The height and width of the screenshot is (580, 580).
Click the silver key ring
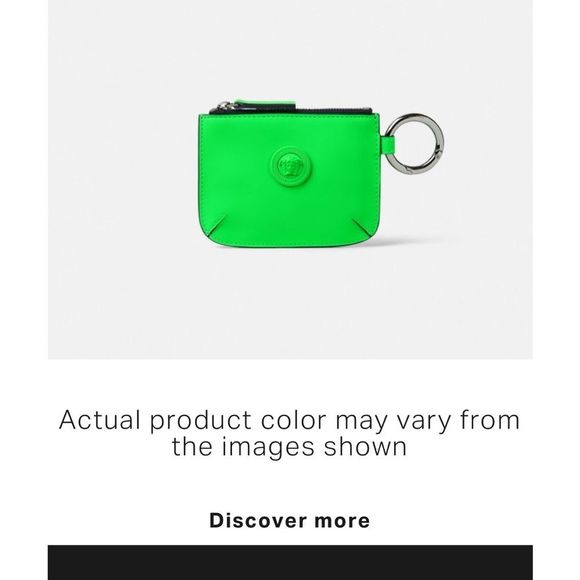click(x=415, y=144)
